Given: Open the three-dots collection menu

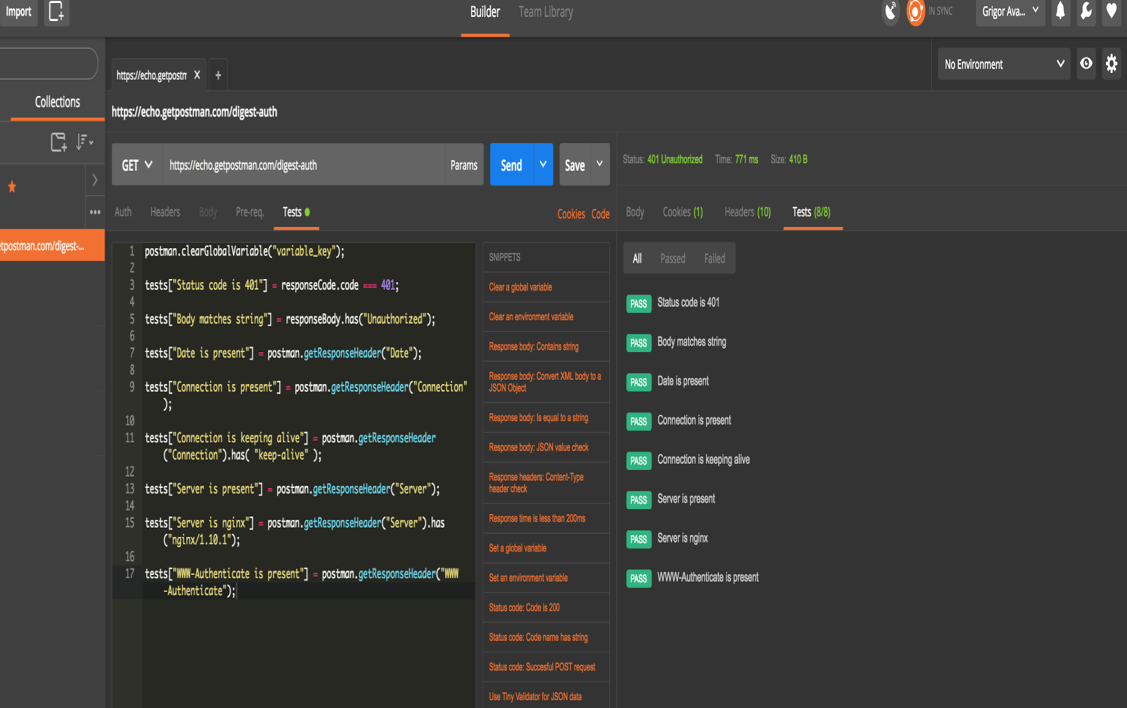Looking at the screenshot, I should point(95,212).
